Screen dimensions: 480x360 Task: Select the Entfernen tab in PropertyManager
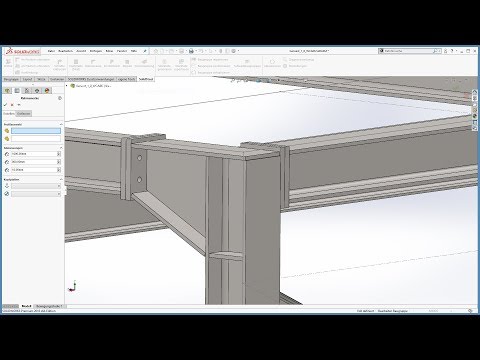point(24,114)
